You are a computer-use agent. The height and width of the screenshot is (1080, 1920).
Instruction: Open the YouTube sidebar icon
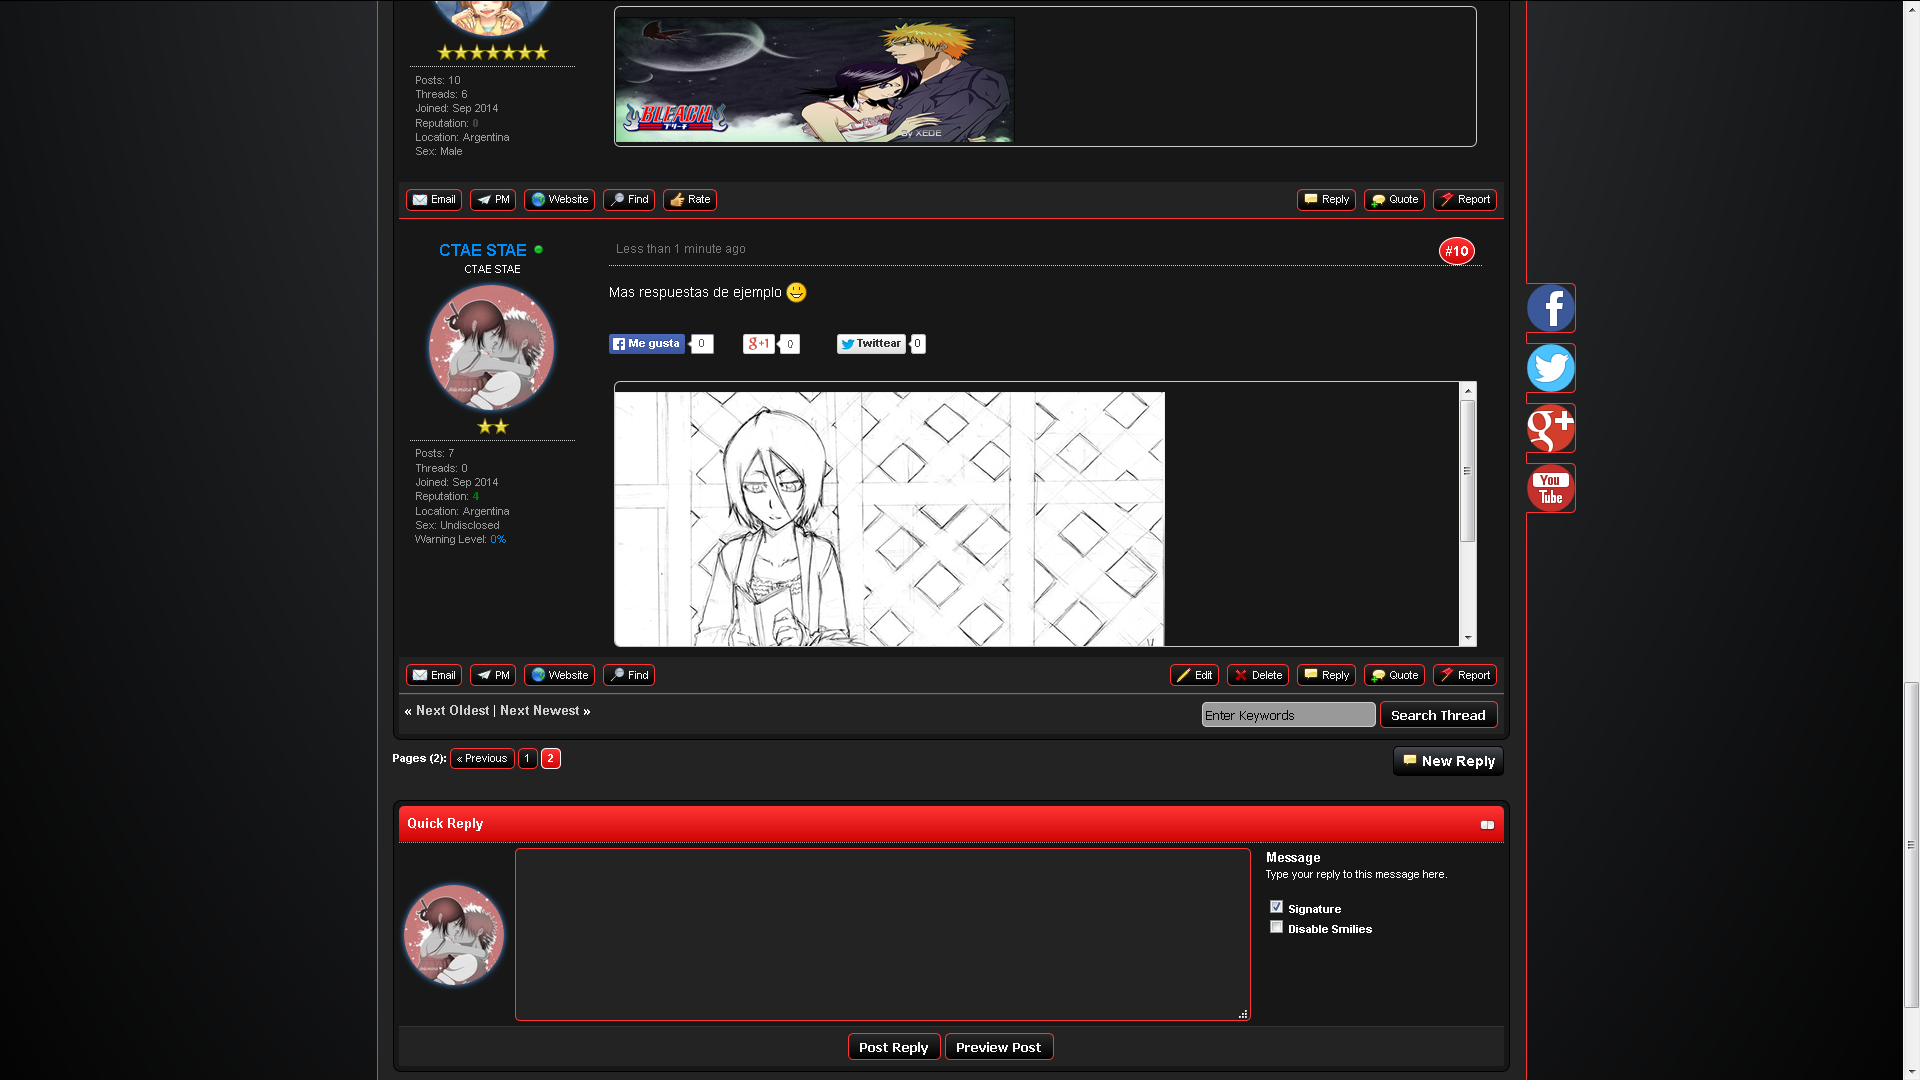click(1550, 488)
